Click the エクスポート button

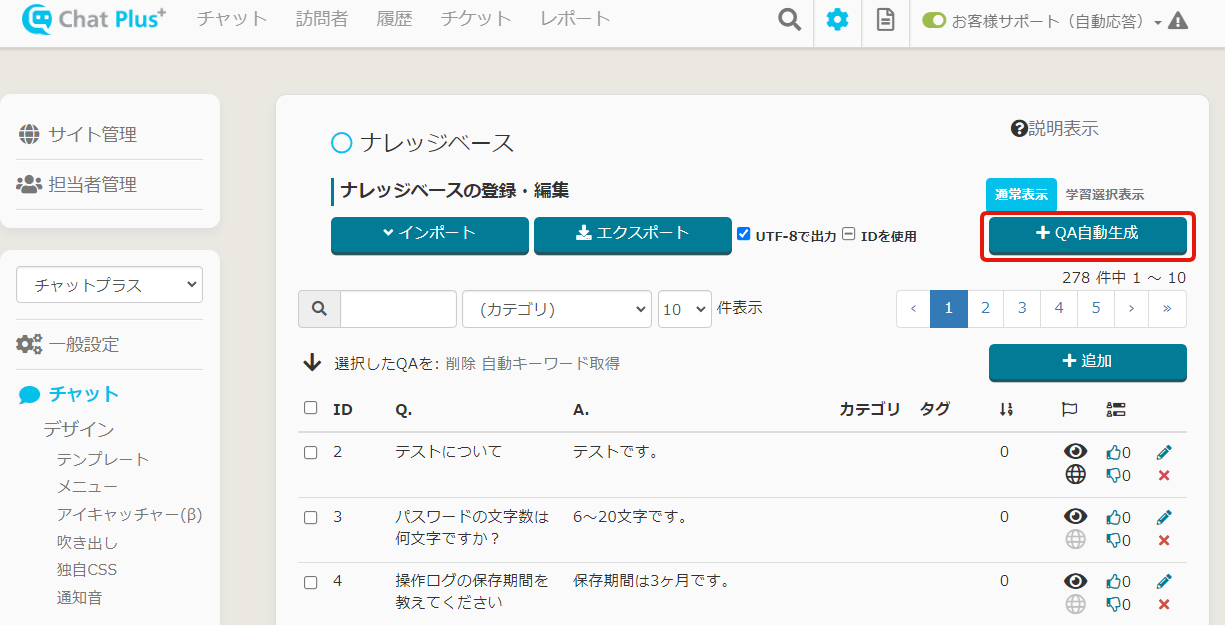632,234
